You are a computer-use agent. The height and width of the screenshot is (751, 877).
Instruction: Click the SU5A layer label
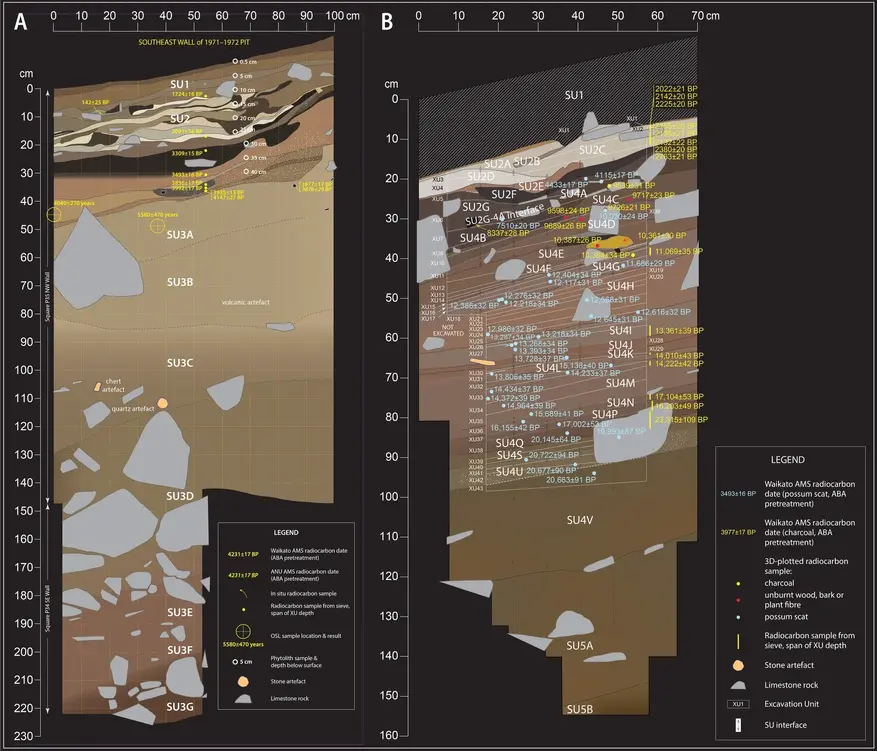579,646
